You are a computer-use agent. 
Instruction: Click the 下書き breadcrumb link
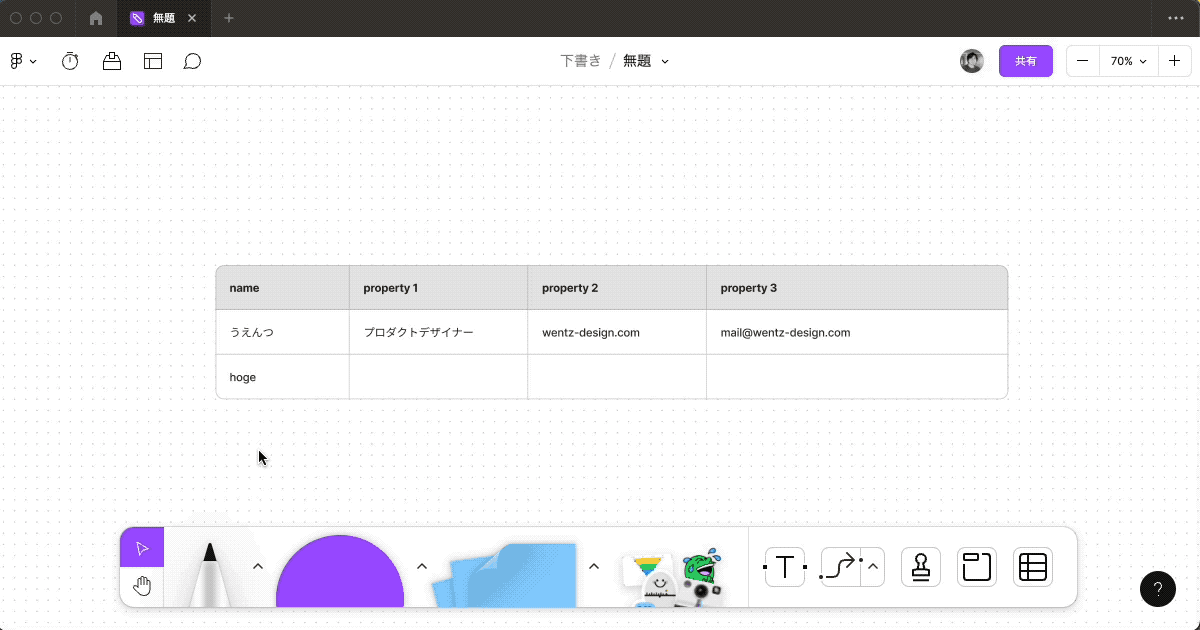[x=581, y=61]
